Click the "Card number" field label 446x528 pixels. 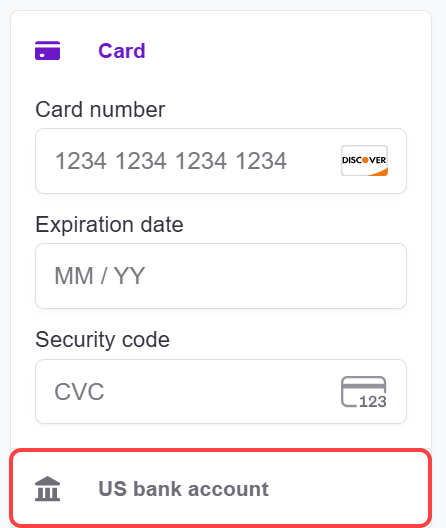click(100, 110)
